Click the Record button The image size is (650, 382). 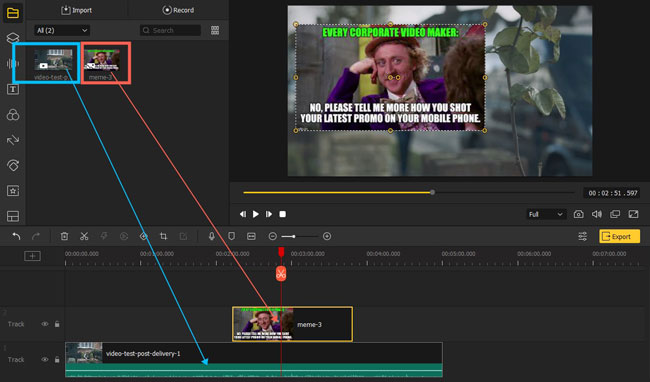(x=178, y=10)
